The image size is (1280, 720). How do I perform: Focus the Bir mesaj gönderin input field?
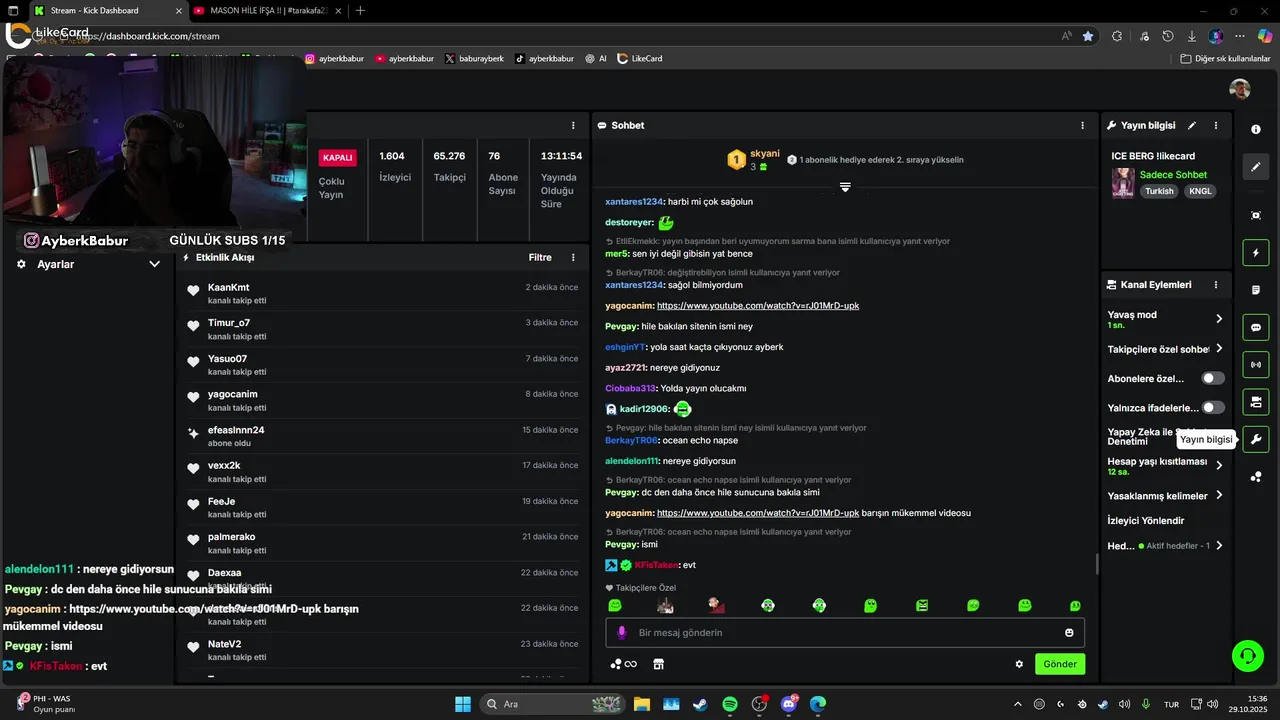point(845,632)
